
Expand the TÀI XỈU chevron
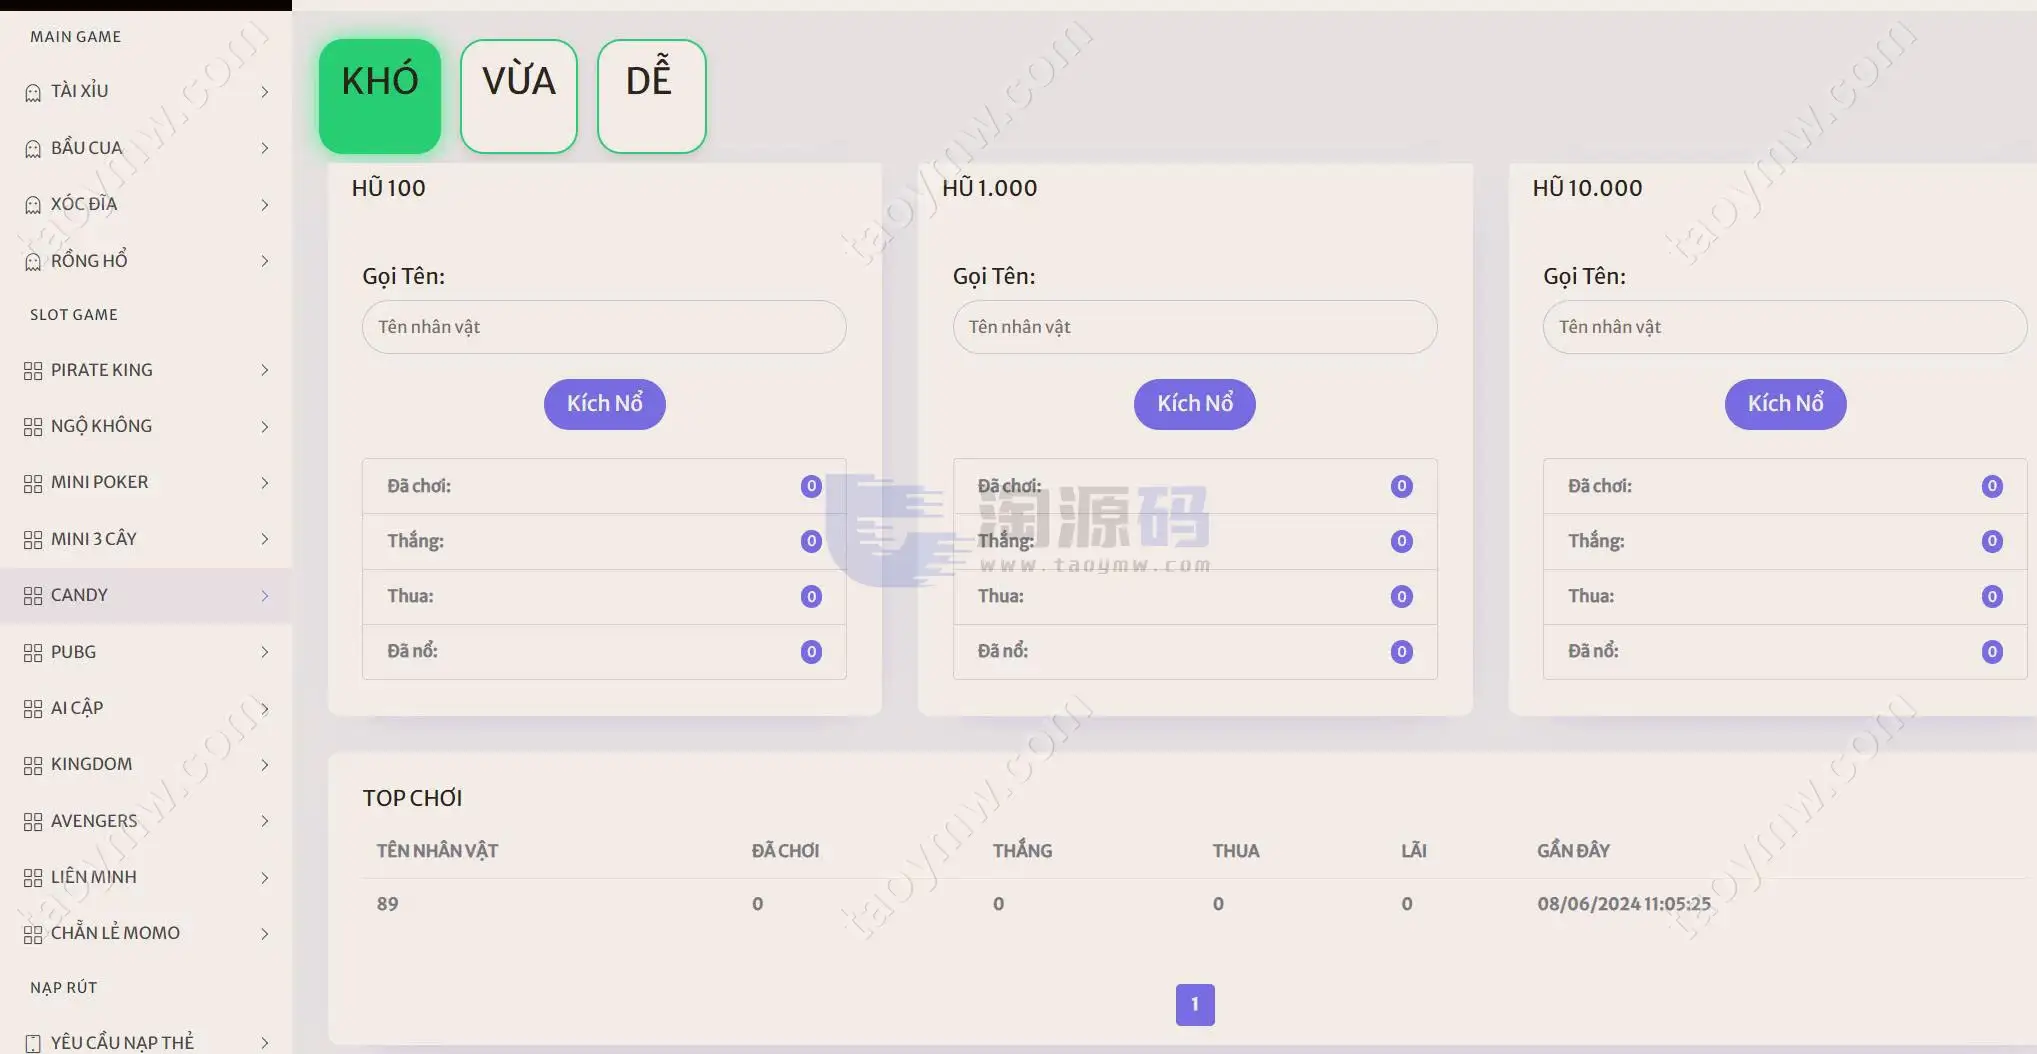[264, 92]
